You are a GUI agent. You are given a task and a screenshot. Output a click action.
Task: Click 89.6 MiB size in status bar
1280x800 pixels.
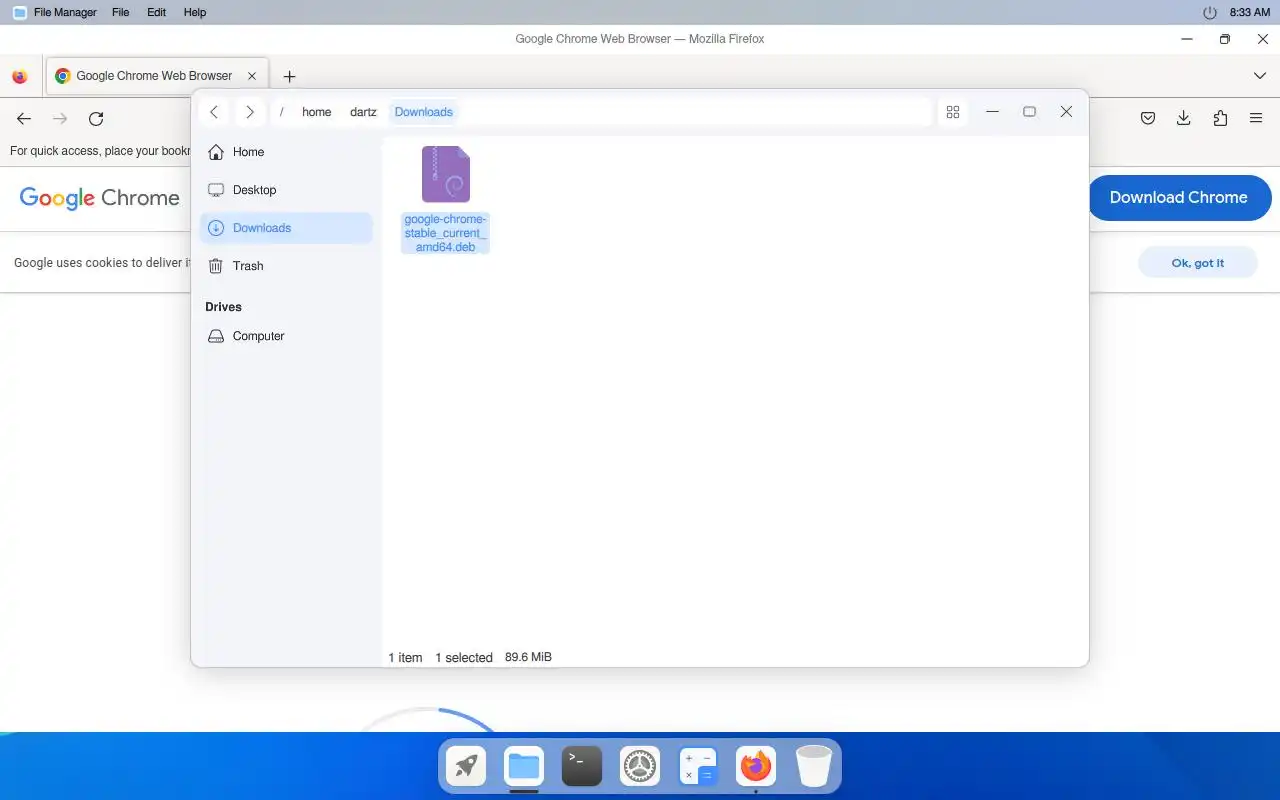tap(528, 657)
